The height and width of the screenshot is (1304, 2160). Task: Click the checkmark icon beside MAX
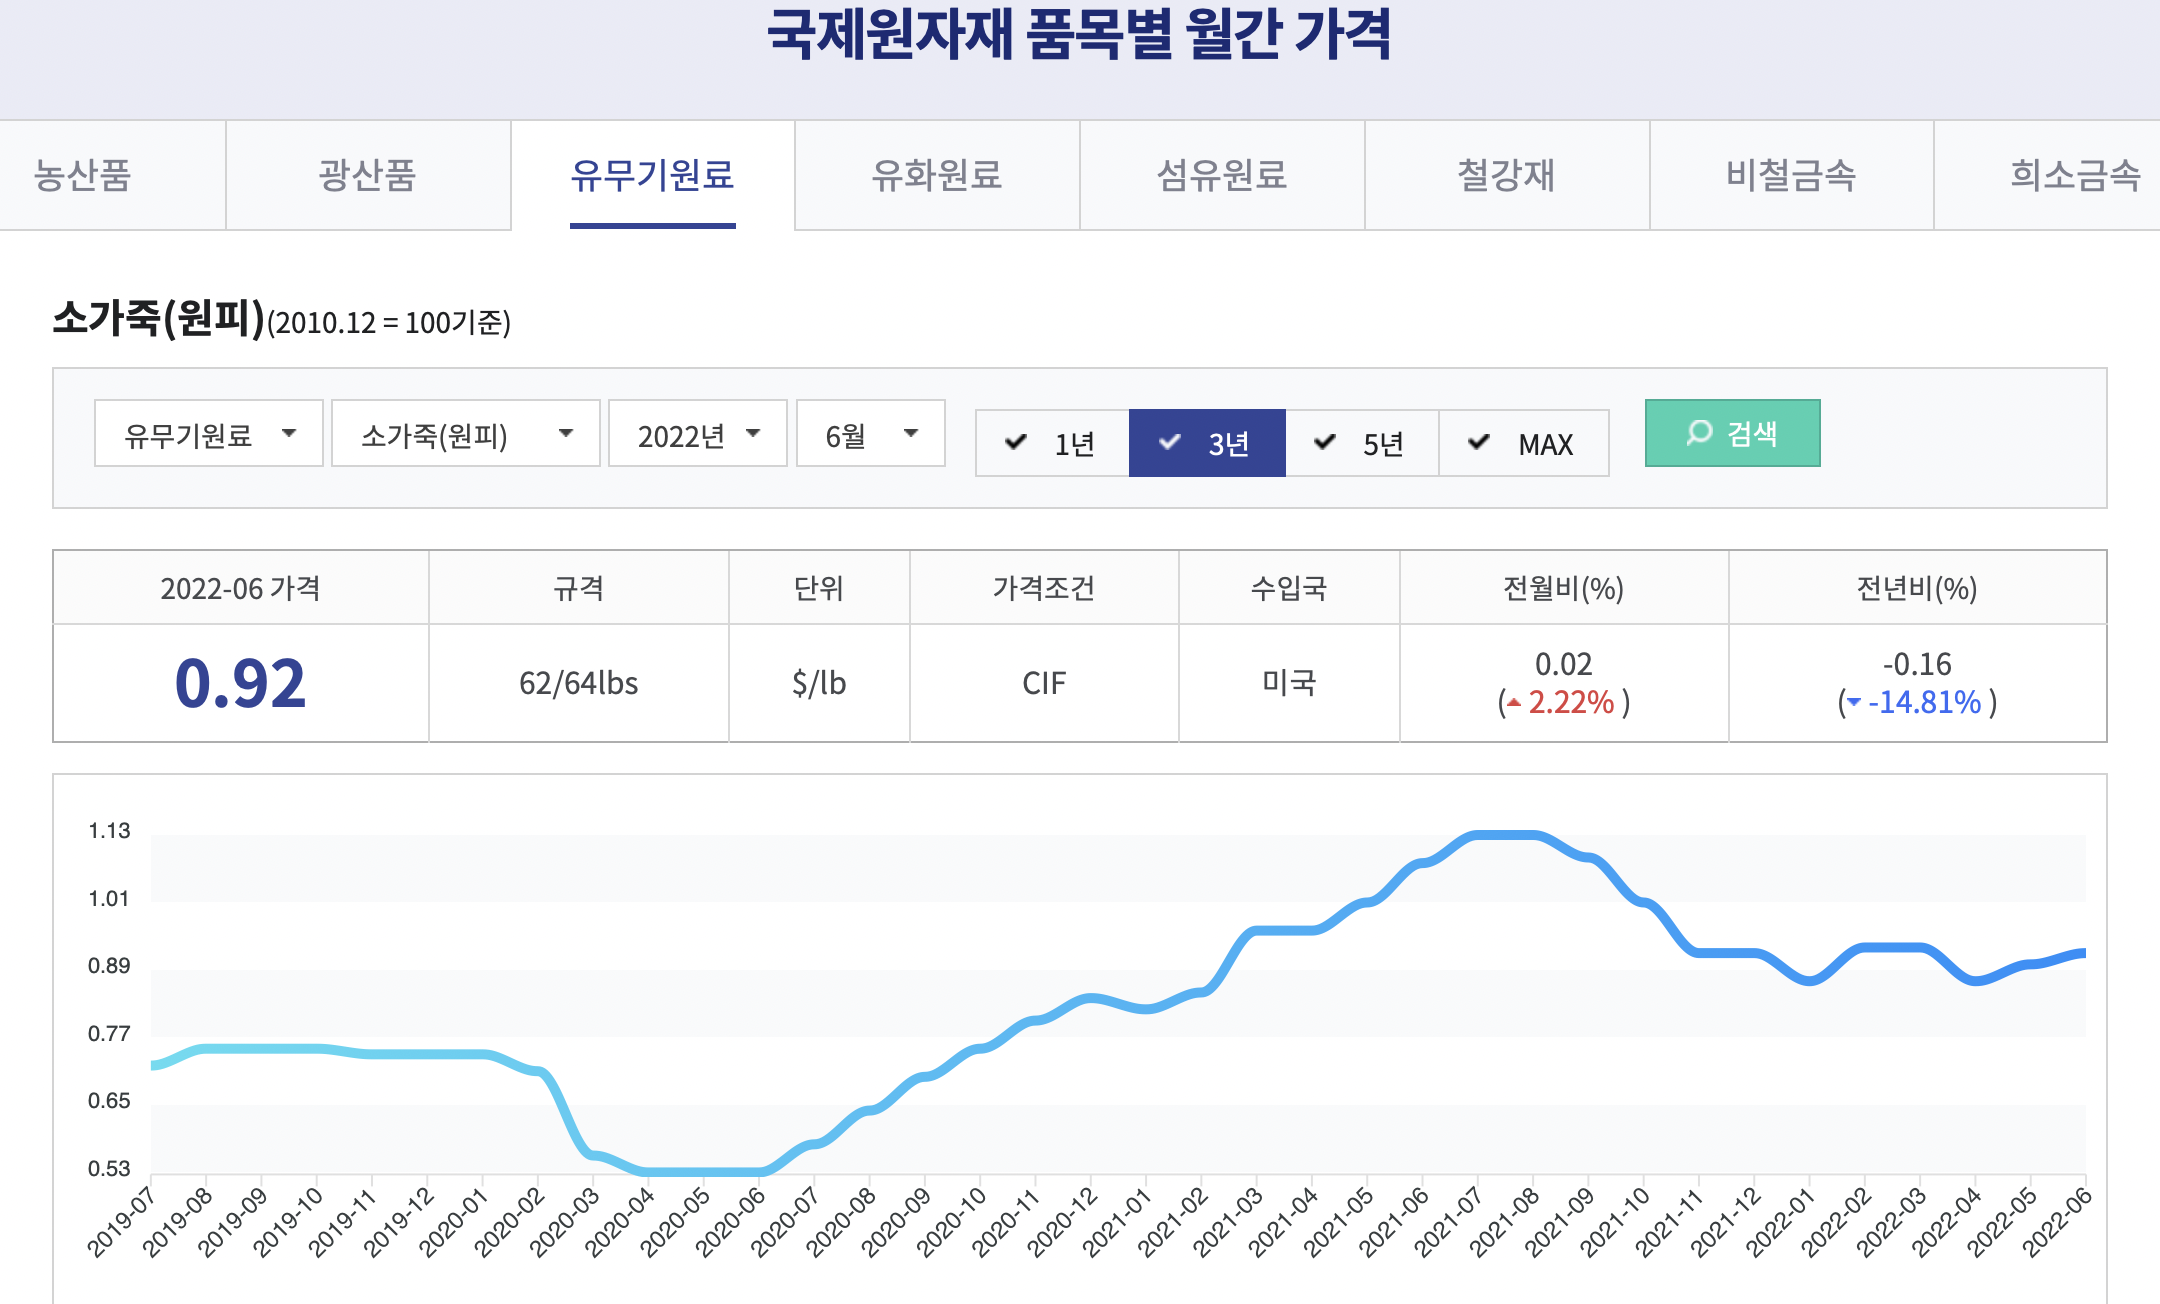coord(1479,442)
